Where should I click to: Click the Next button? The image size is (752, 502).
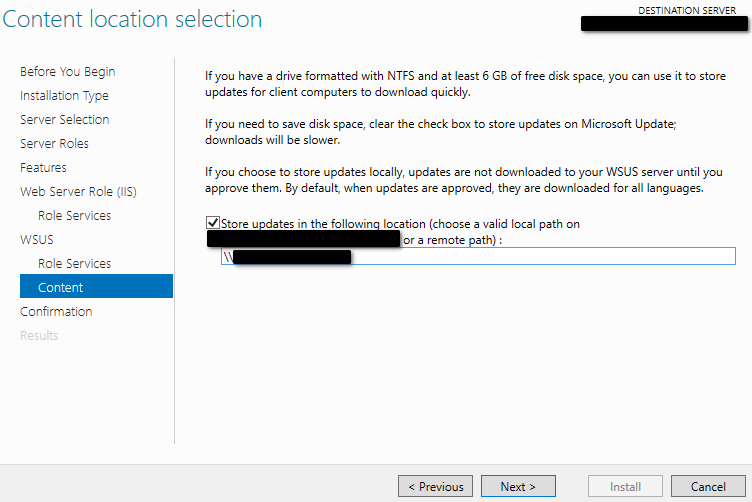click(x=518, y=486)
